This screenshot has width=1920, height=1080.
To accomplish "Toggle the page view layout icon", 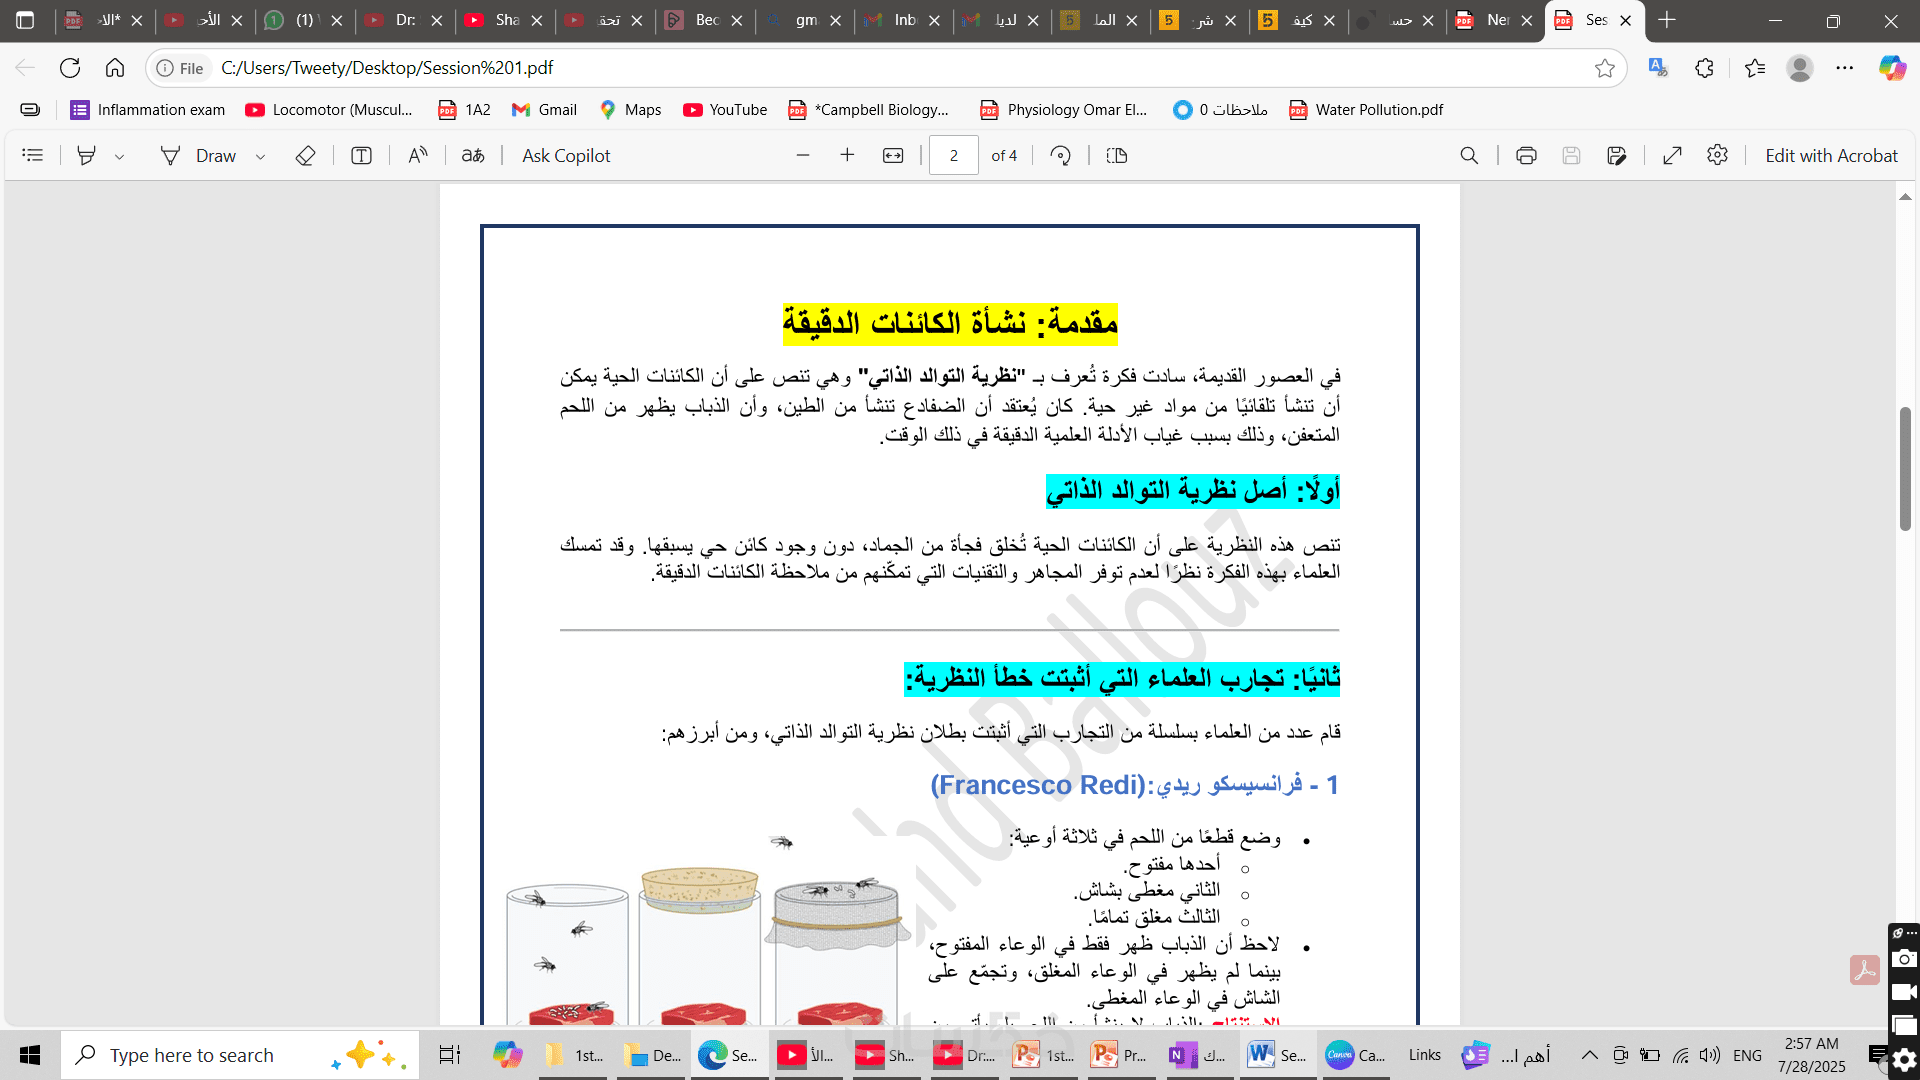I will click(x=1117, y=155).
